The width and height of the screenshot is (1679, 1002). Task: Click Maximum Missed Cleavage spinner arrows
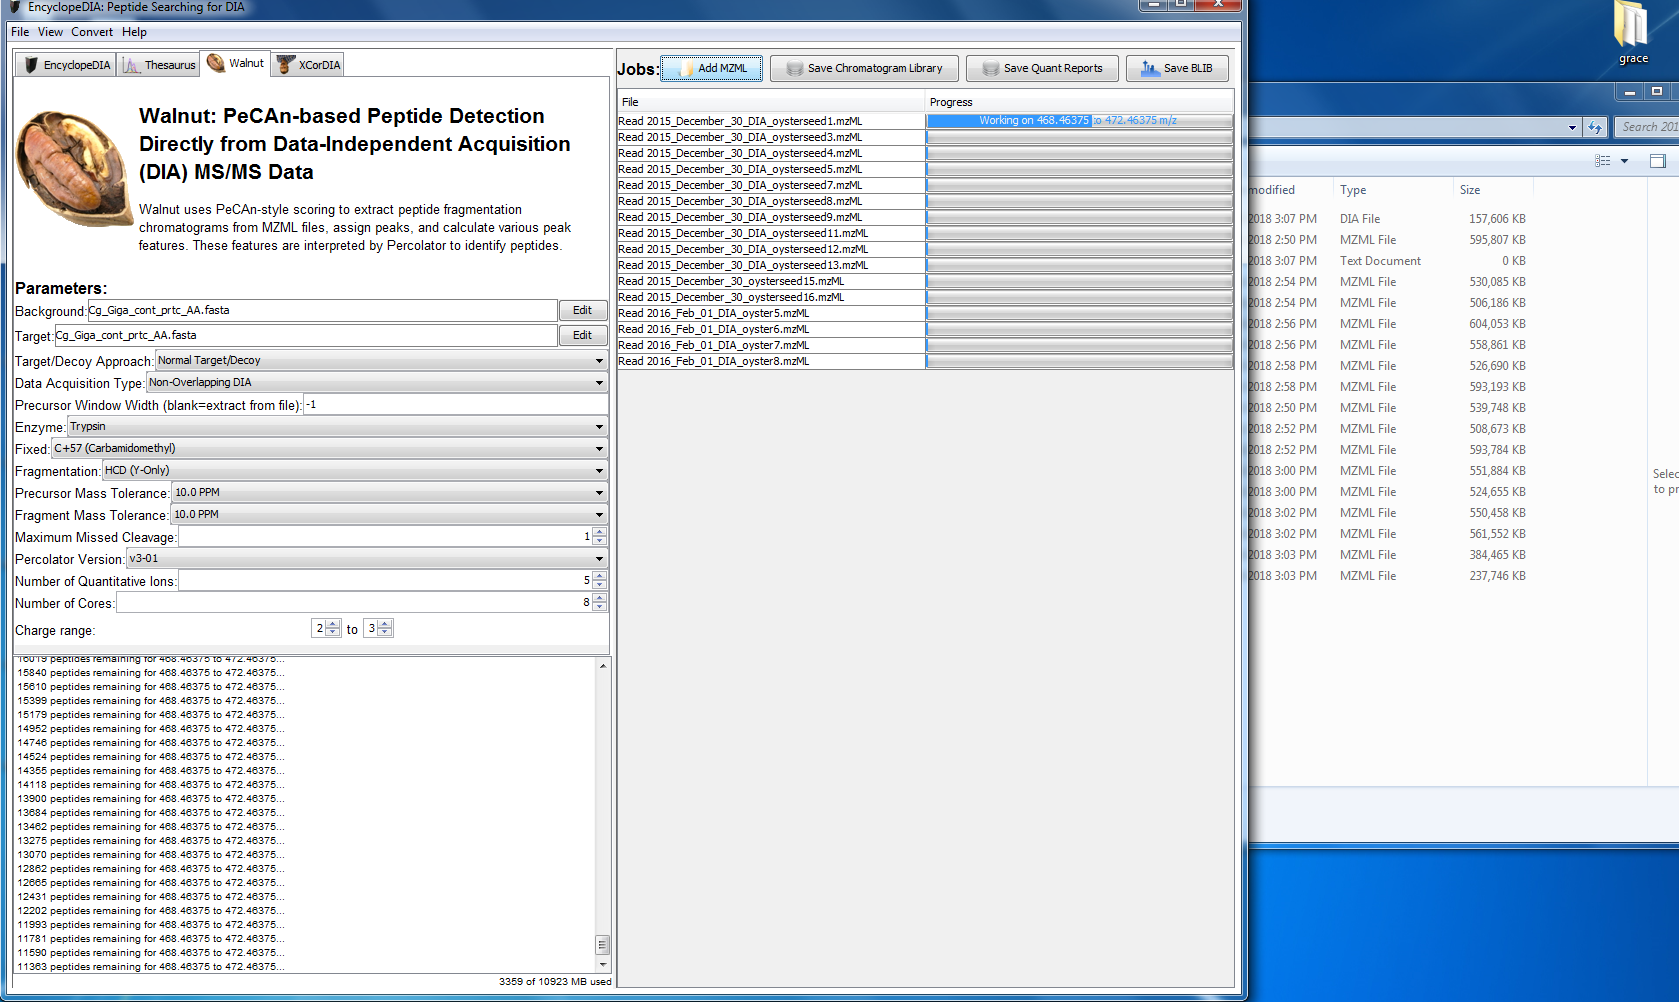click(x=599, y=536)
